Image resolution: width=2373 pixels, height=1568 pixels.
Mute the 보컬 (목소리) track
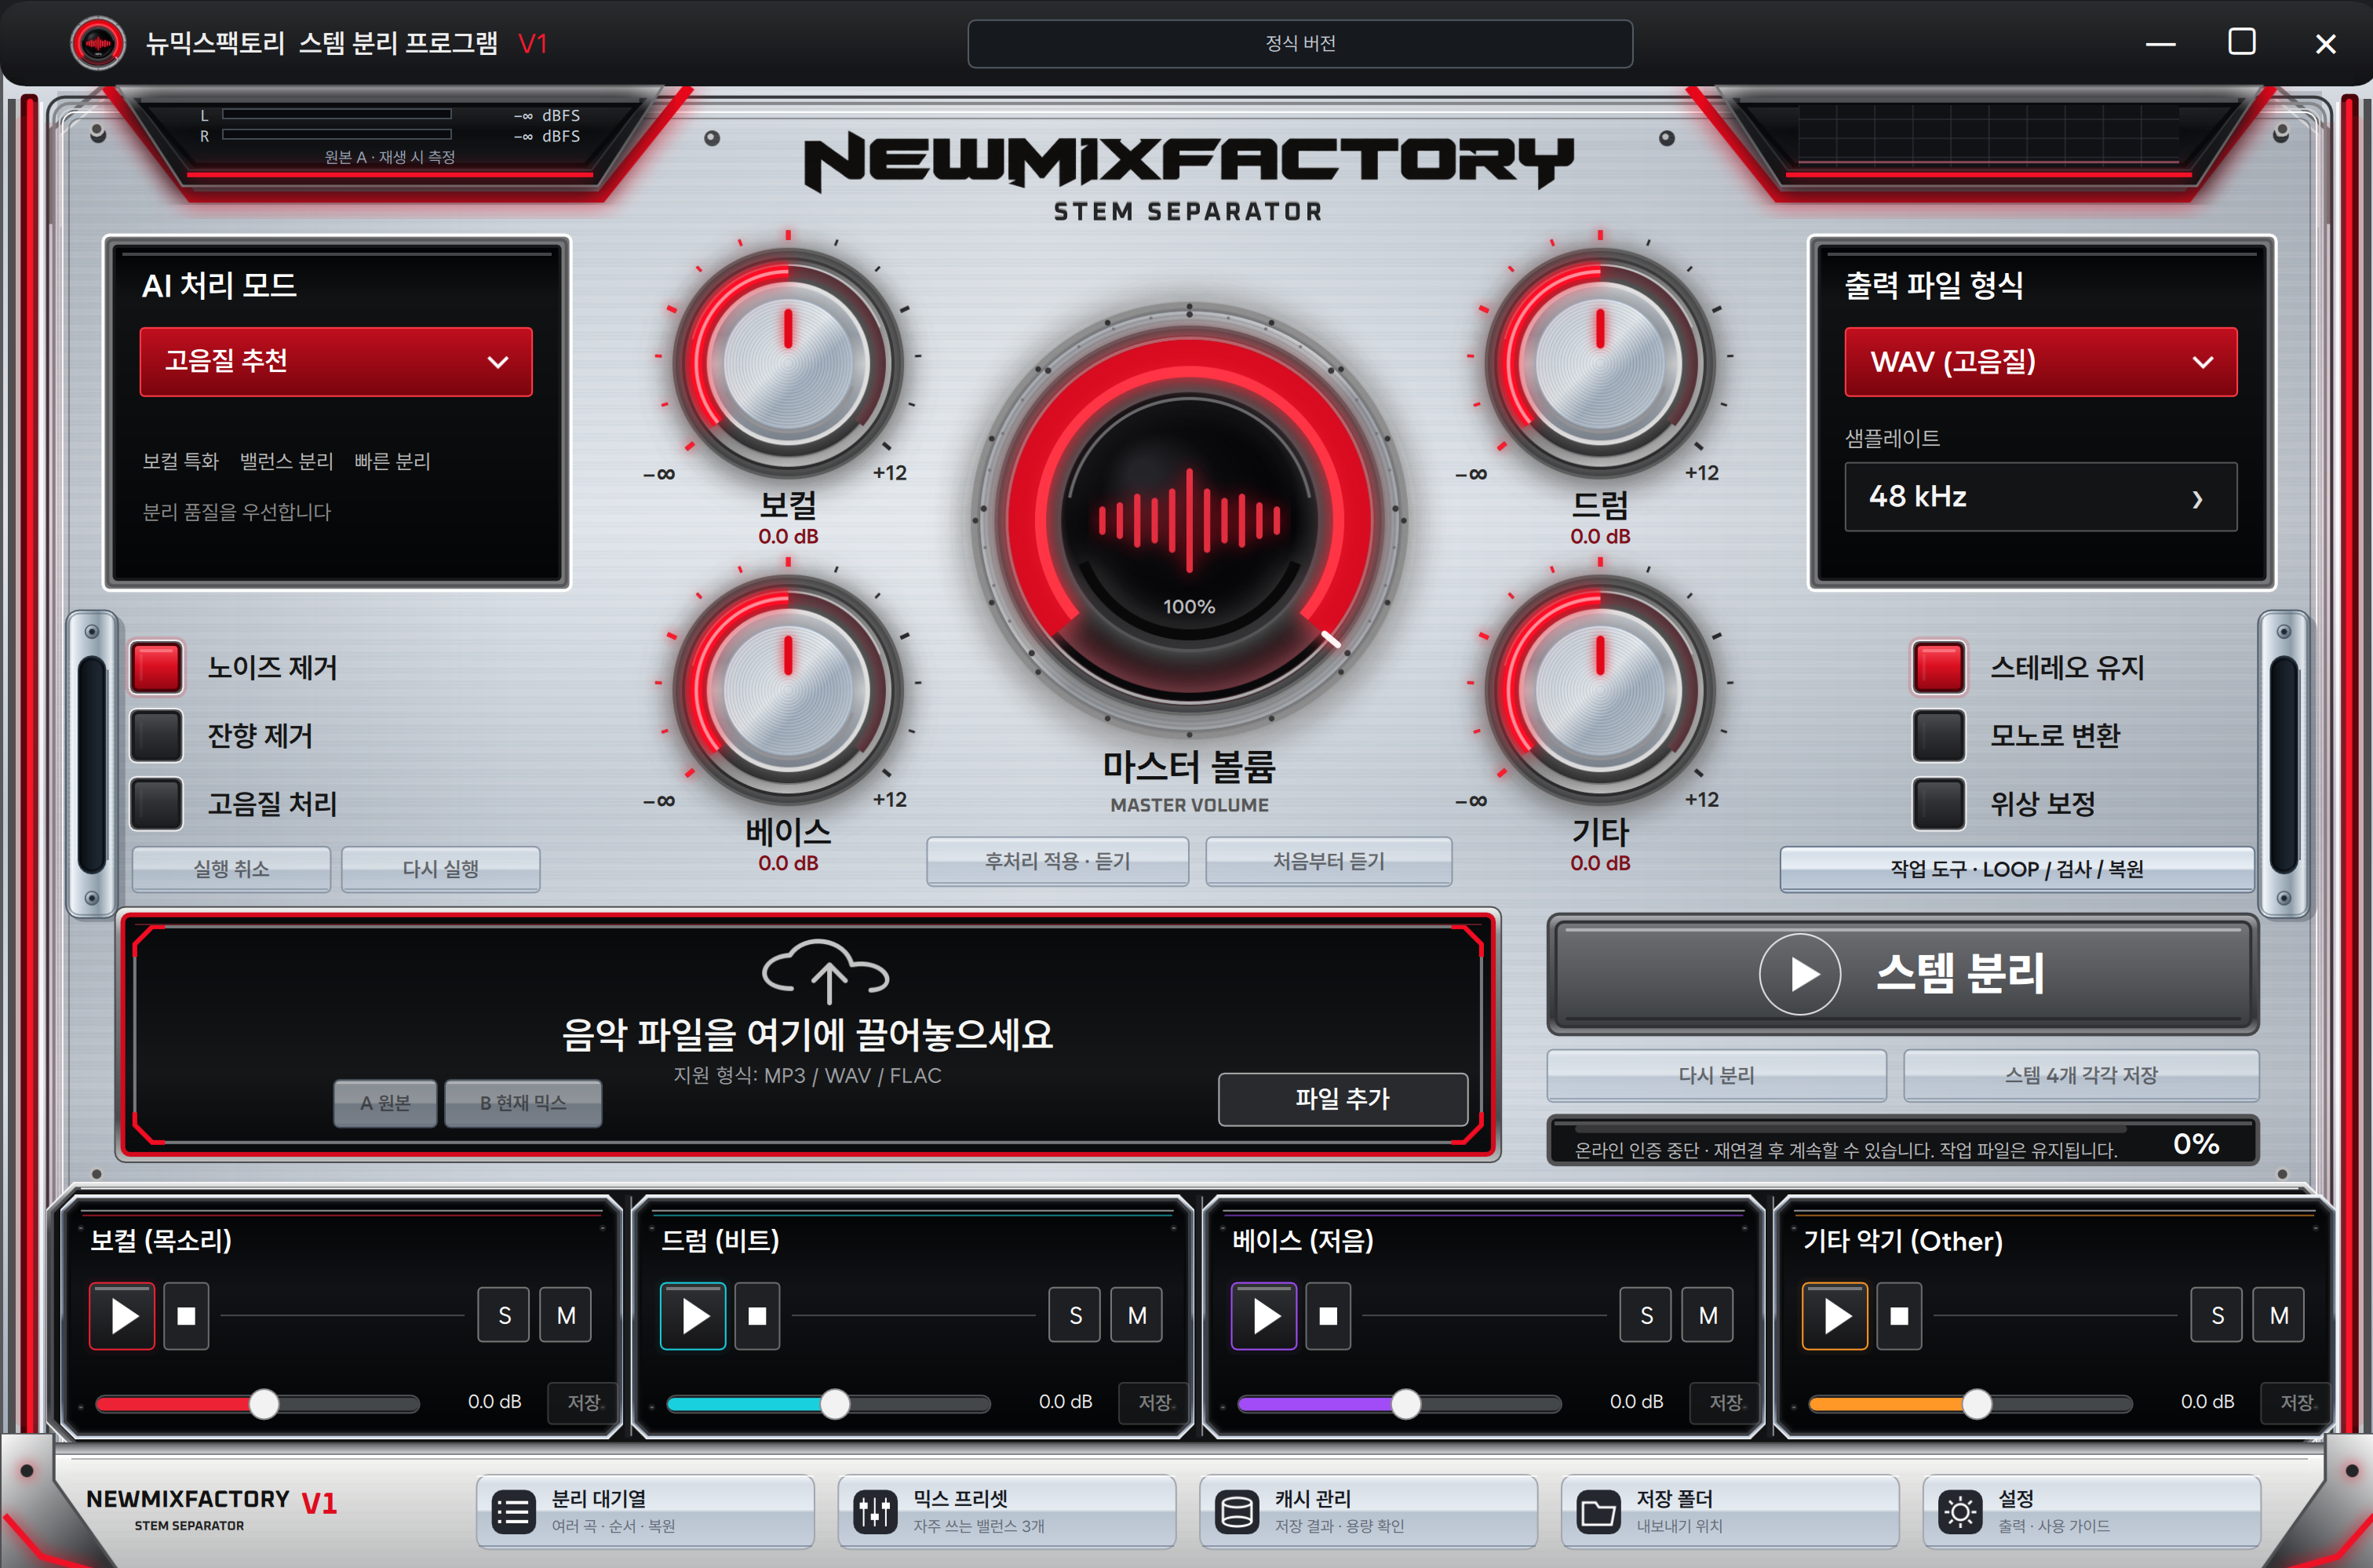566,1315
